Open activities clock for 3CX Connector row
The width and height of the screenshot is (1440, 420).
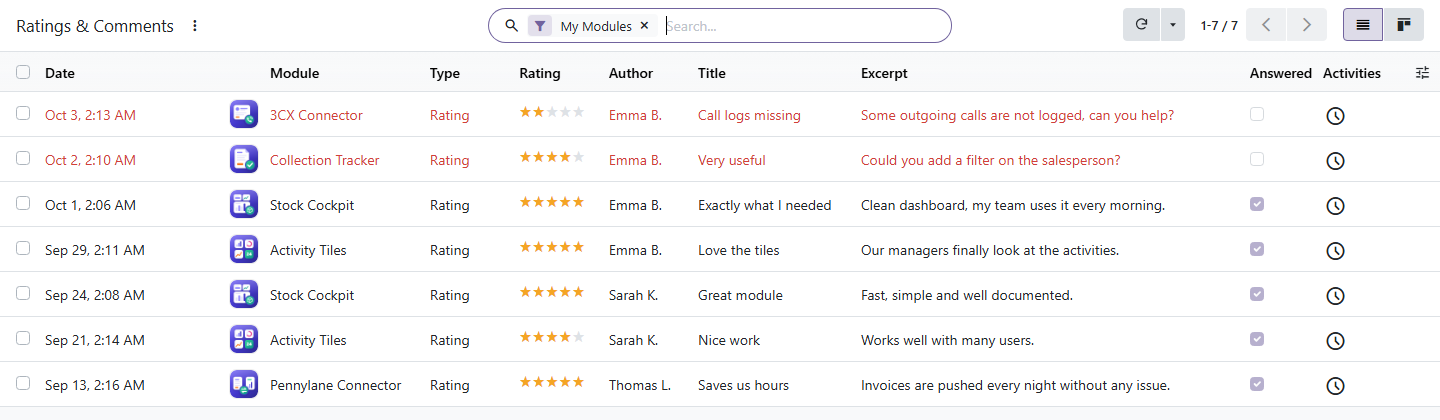tap(1334, 116)
